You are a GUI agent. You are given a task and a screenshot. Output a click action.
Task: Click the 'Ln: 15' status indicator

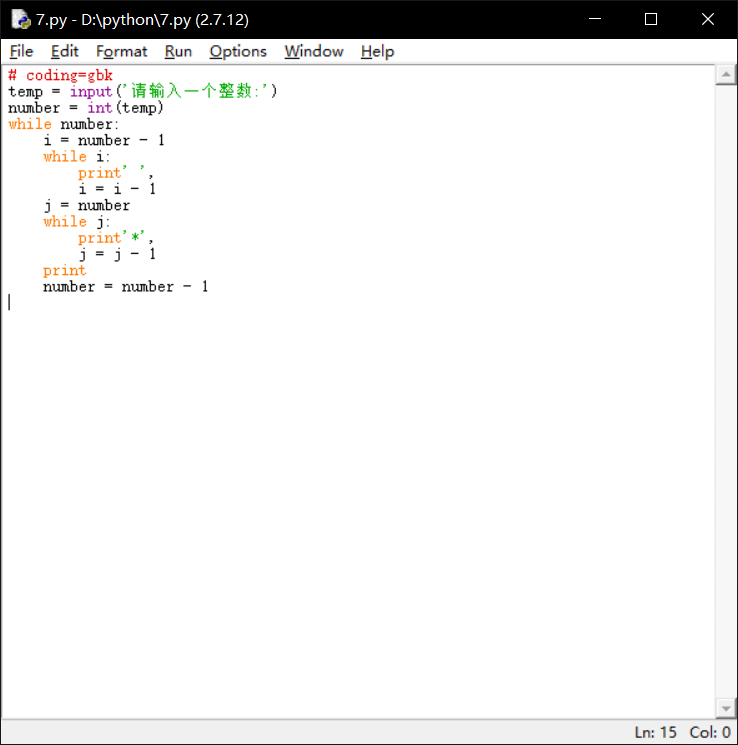coord(655,733)
